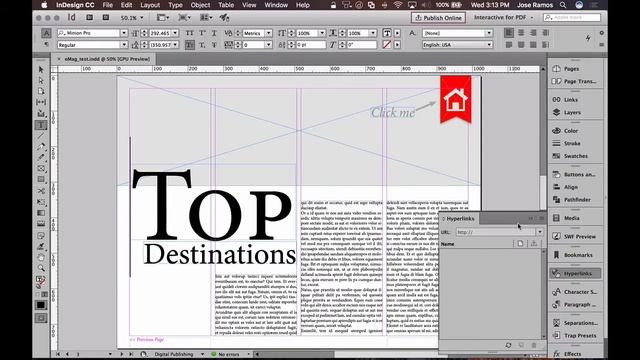Switch to Character Formatting Controls
The width and height of the screenshot is (640, 360).
pos(46,33)
